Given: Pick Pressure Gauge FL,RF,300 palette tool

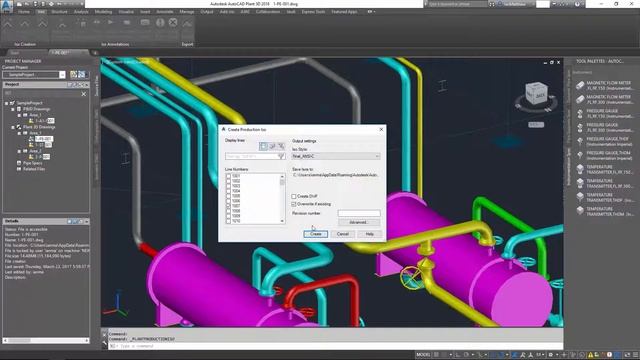Looking at the screenshot, I should [605, 127].
